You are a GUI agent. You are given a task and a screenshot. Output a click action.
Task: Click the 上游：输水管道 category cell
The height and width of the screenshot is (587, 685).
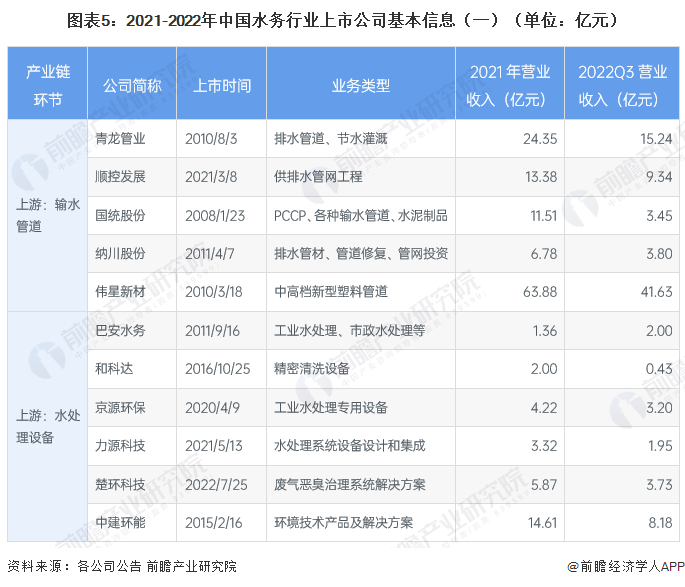pyautogui.click(x=48, y=215)
